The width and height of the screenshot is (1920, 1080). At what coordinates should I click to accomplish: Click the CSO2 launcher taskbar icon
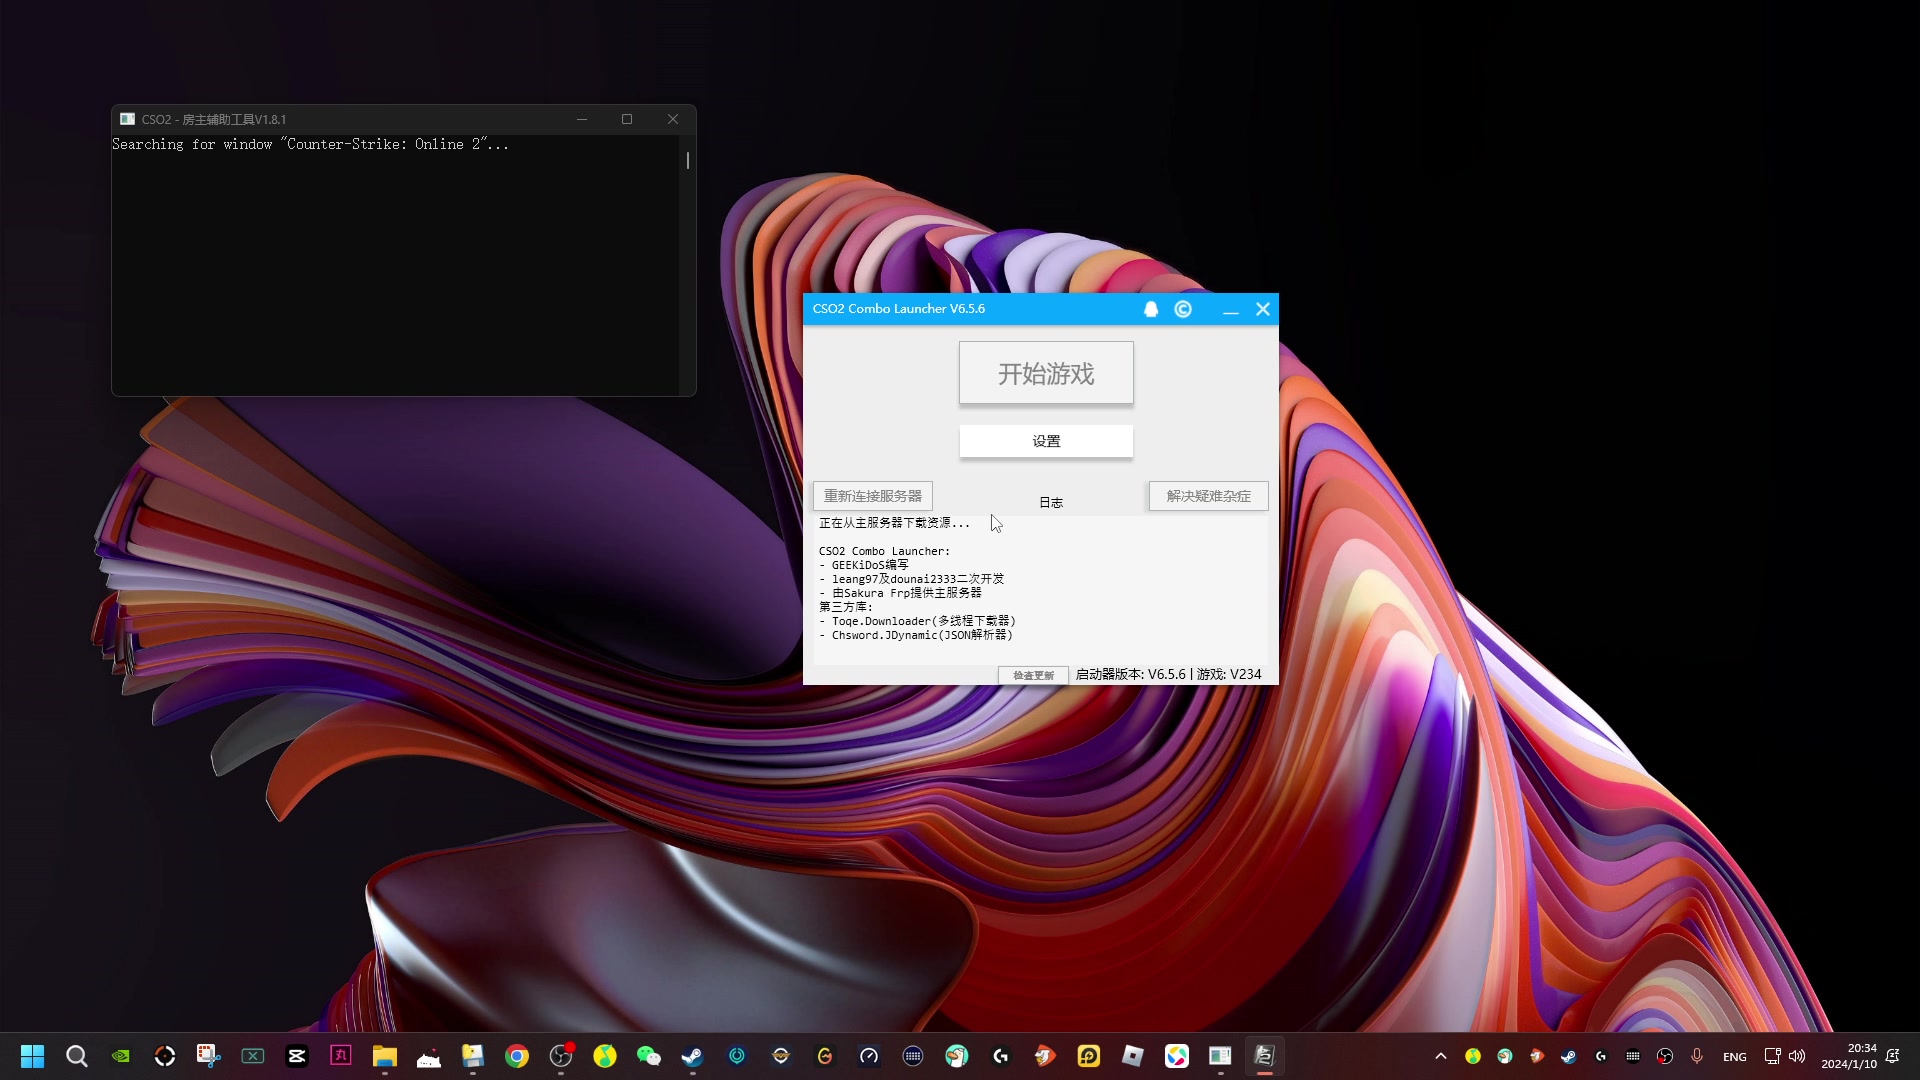[x=1264, y=1056]
